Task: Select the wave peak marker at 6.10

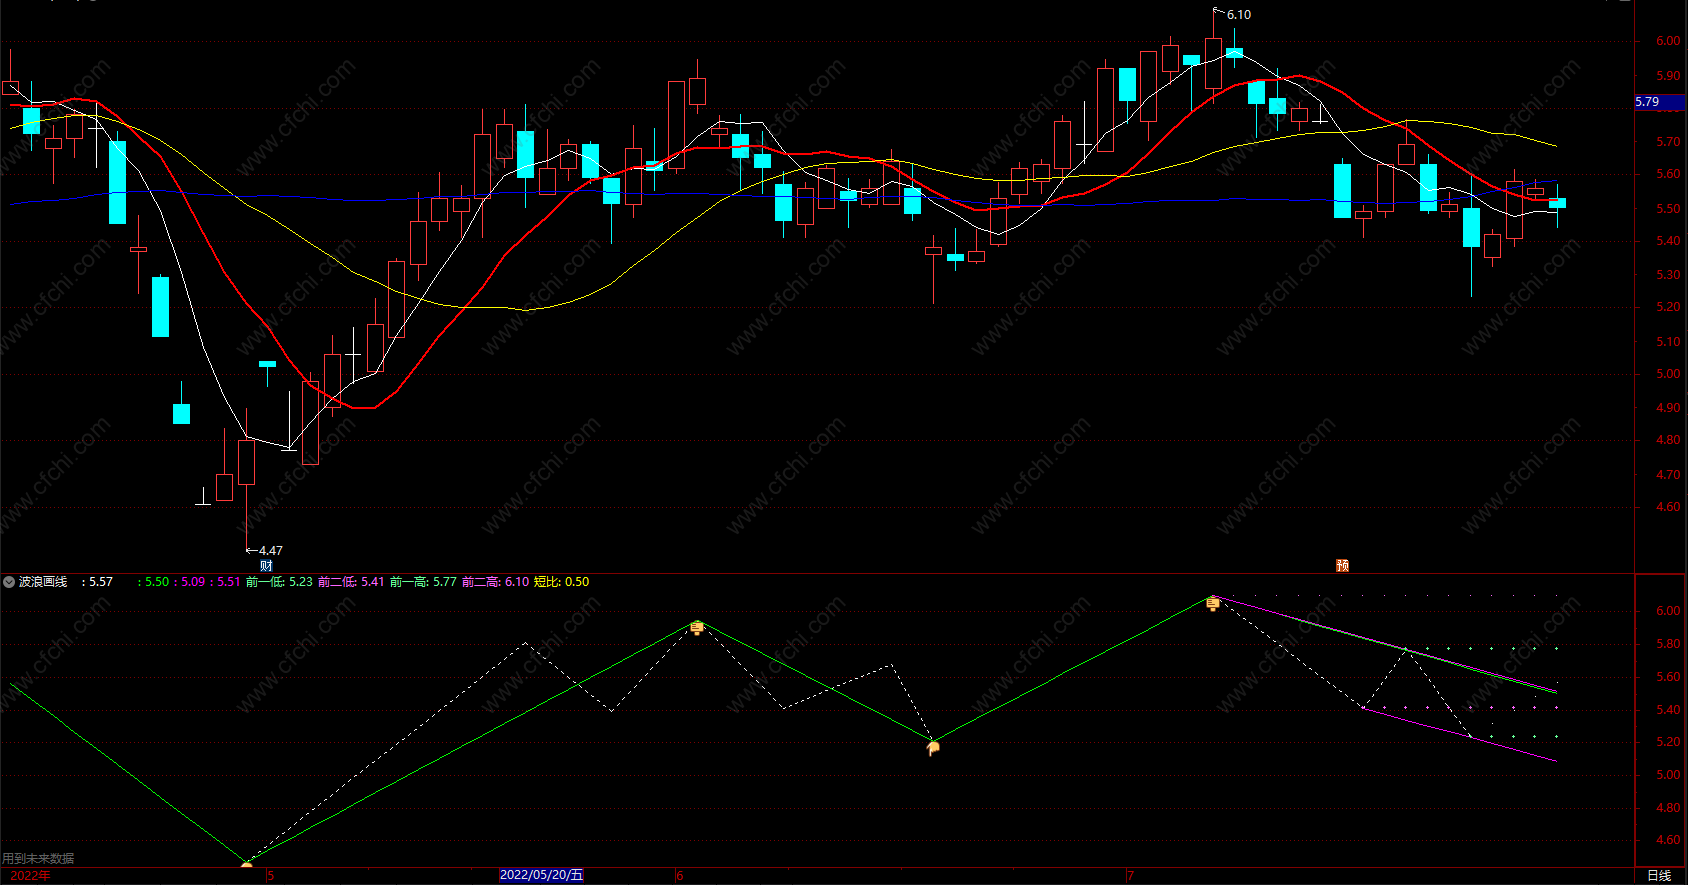Action: [1213, 603]
